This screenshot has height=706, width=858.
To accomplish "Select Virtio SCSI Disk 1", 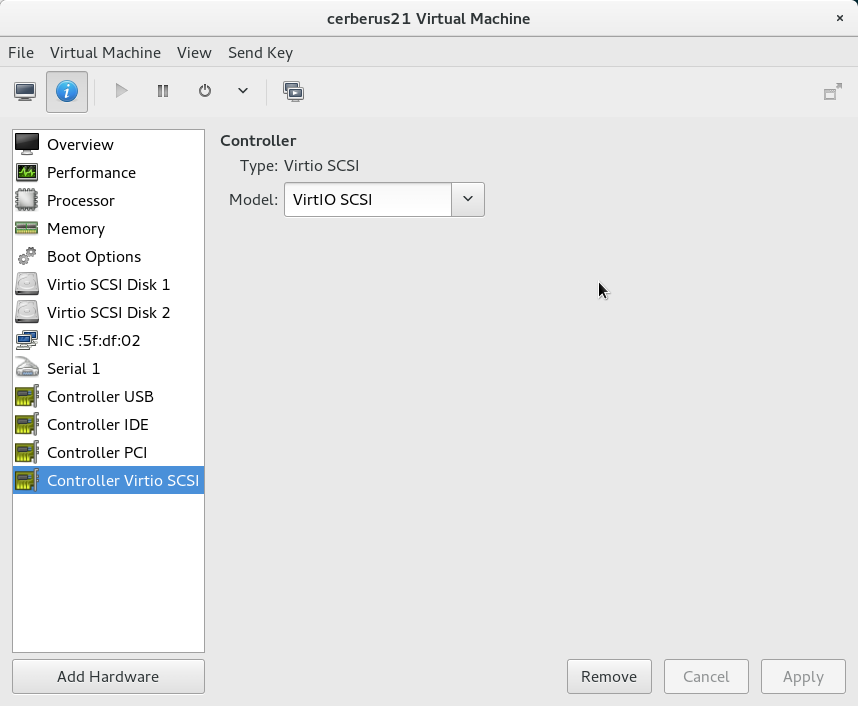I will [x=108, y=285].
